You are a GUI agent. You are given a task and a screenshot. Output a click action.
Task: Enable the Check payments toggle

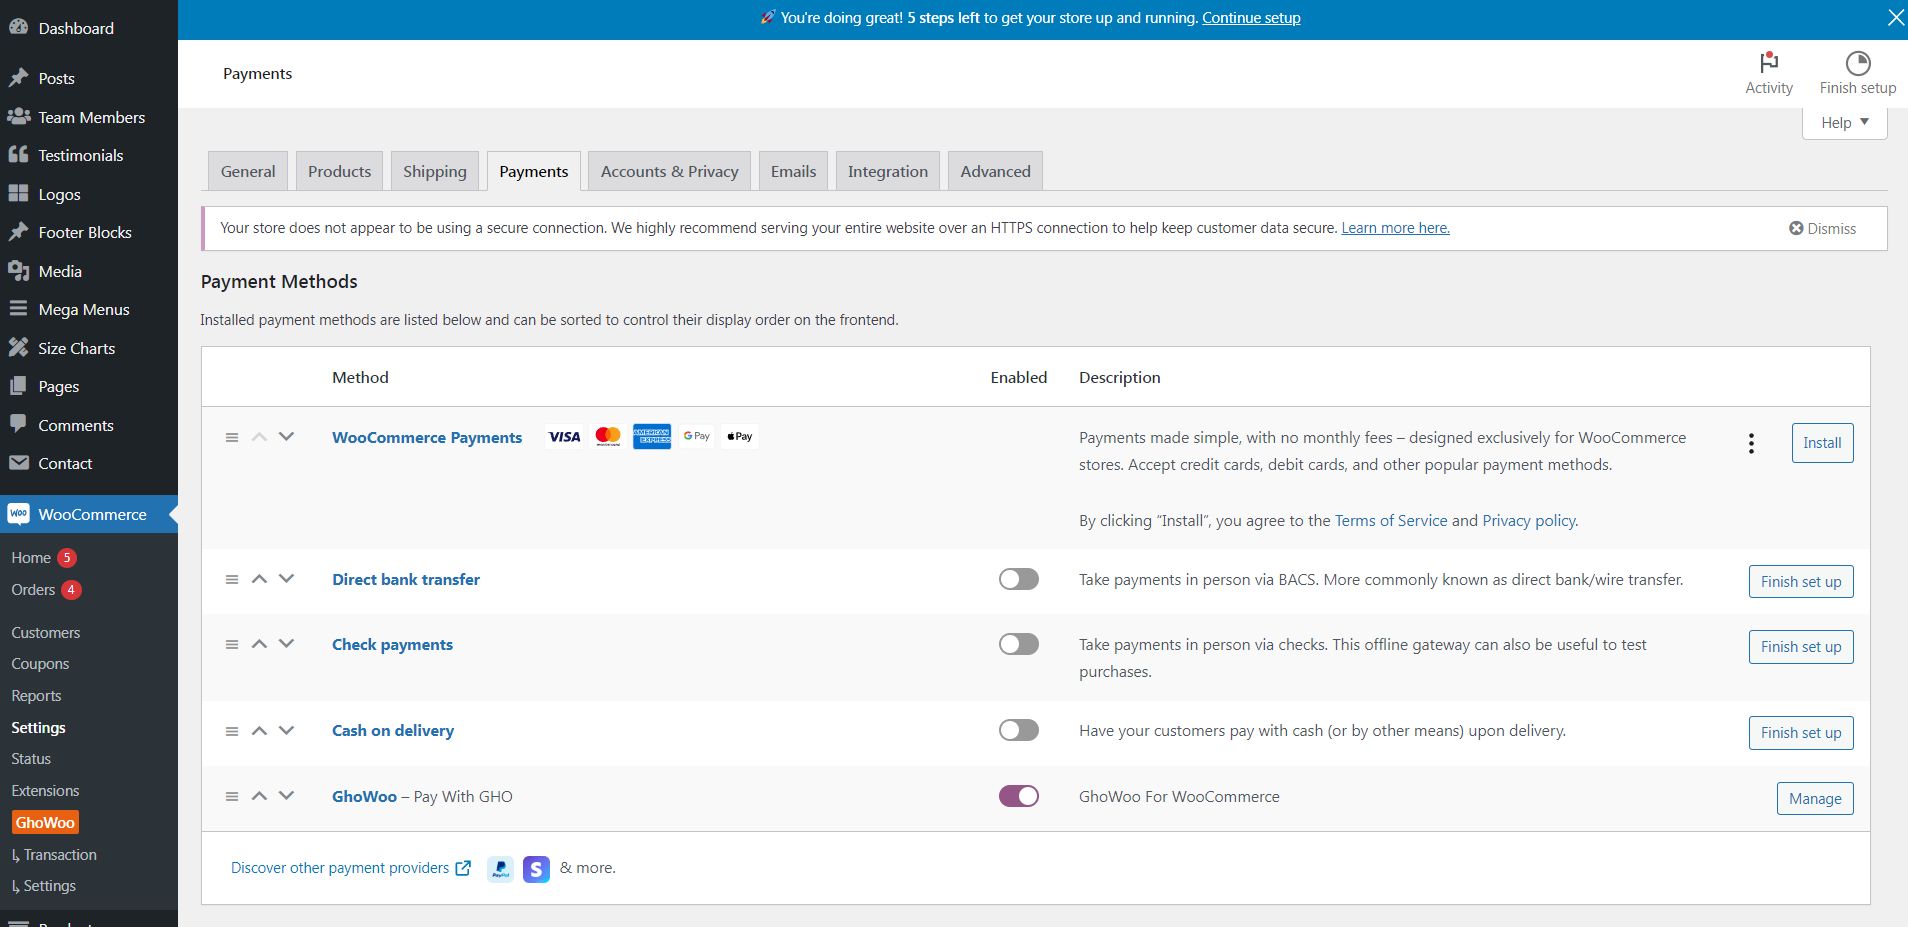1018,644
